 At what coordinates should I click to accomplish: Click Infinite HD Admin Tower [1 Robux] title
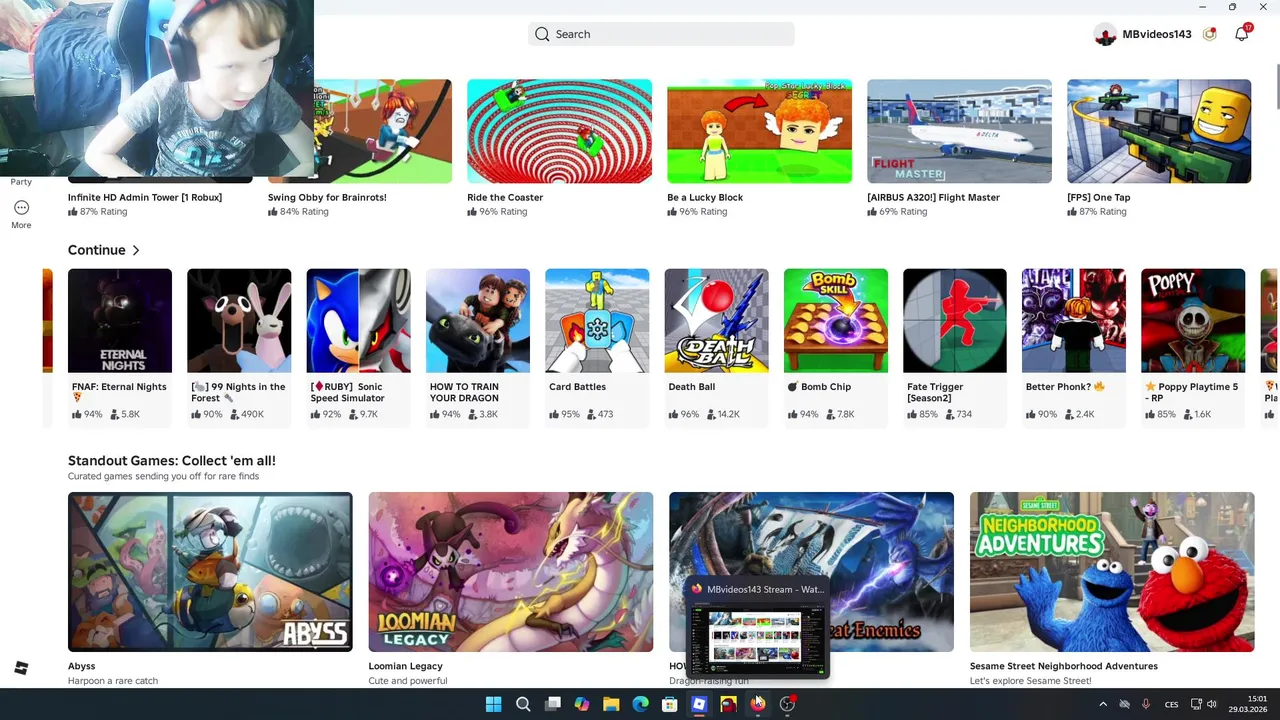point(145,197)
